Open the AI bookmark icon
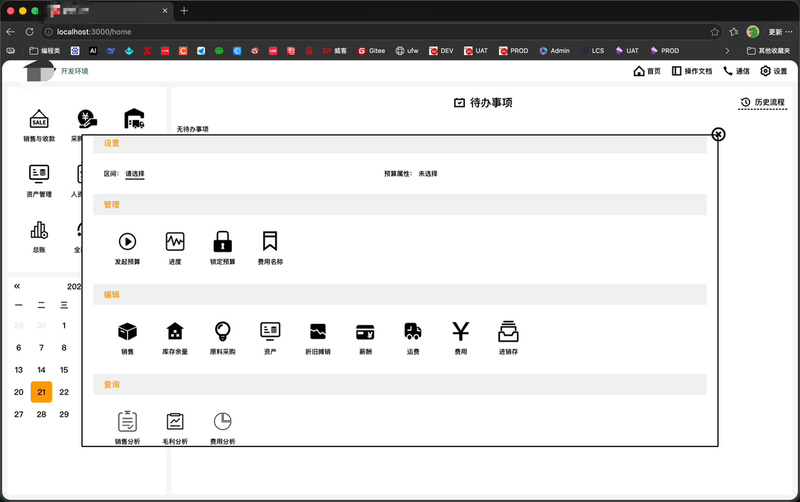This screenshot has width=800, height=502. tap(93, 51)
